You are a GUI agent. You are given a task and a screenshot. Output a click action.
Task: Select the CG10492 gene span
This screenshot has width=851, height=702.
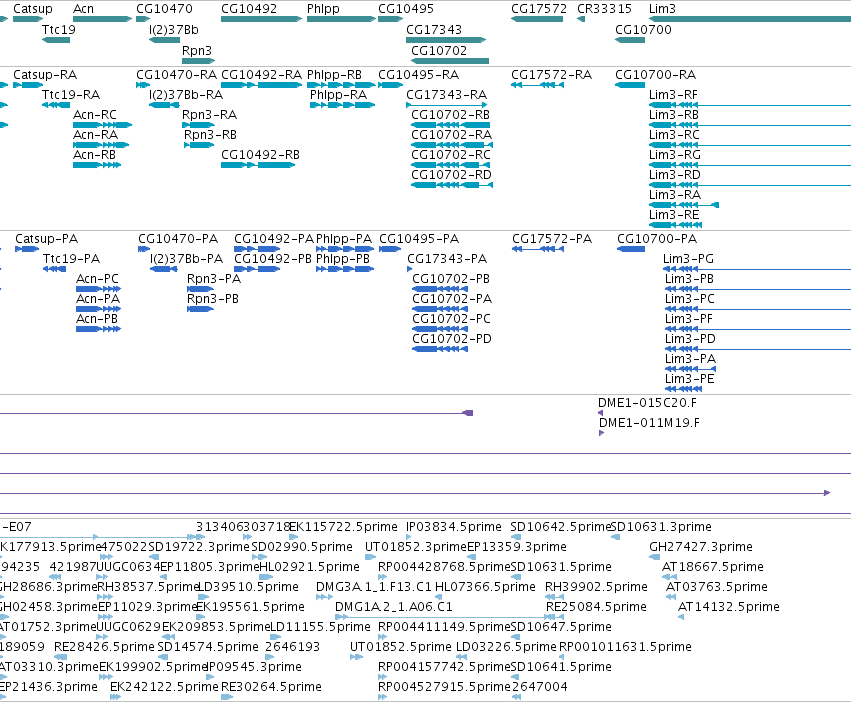coord(262,19)
